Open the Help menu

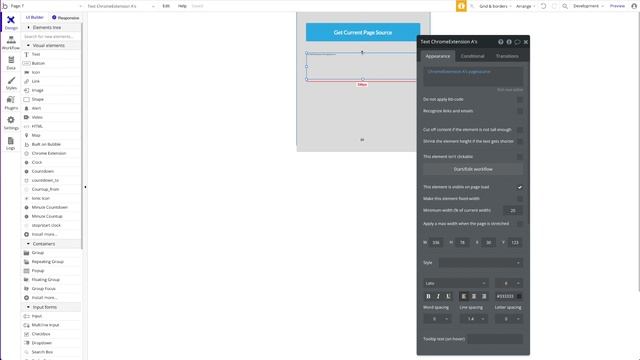(x=182, y=6)
